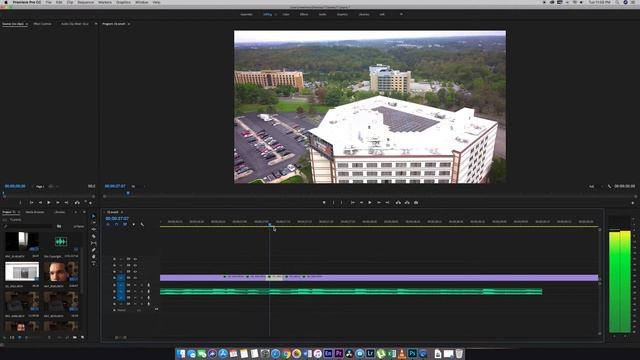Select the Type tool
Viewport: 640px width, 360px height.
(93, 263)
